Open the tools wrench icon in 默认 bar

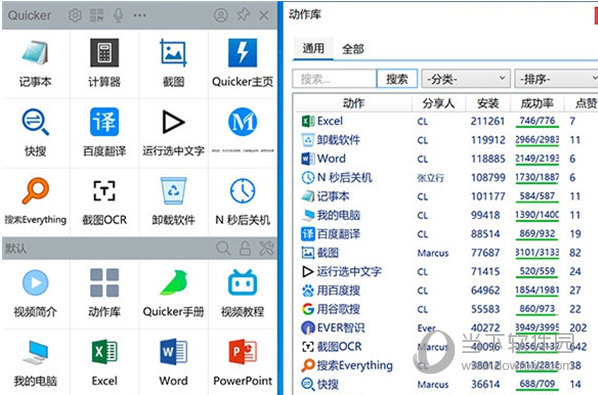pos(267,248)
